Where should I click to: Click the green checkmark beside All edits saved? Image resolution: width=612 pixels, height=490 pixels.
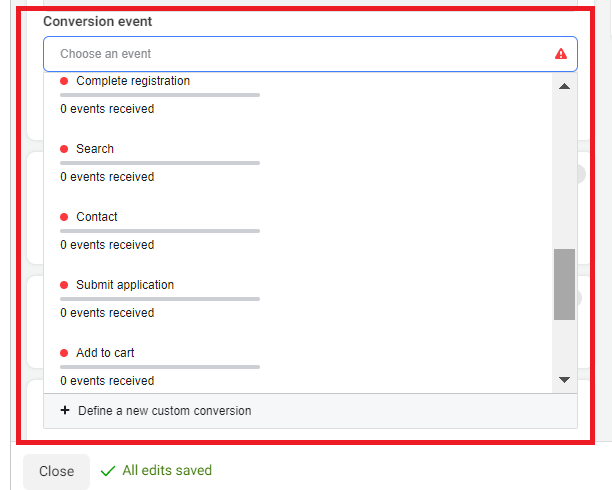108,470
